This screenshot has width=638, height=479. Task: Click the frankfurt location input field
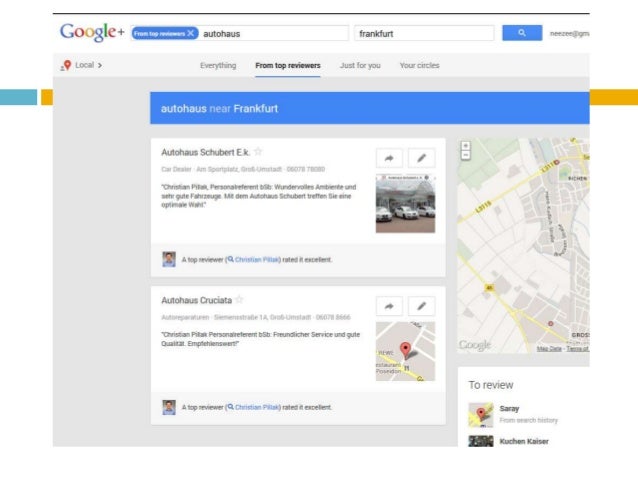click(424, 33)
